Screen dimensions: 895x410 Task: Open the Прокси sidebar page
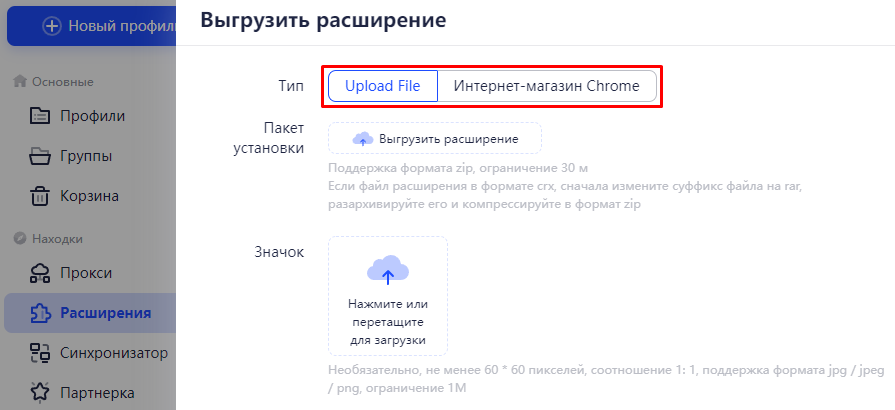pyautogui.click(x=88, y=274)
